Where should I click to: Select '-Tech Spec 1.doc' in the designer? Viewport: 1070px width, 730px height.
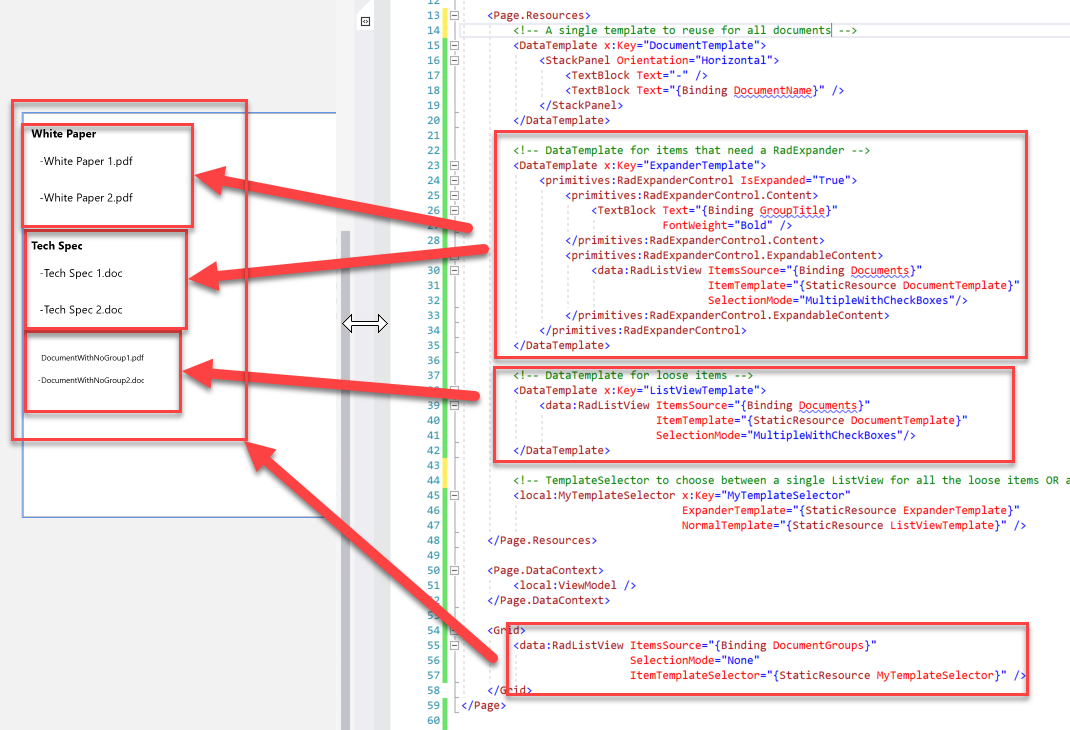tap(81, 273)
